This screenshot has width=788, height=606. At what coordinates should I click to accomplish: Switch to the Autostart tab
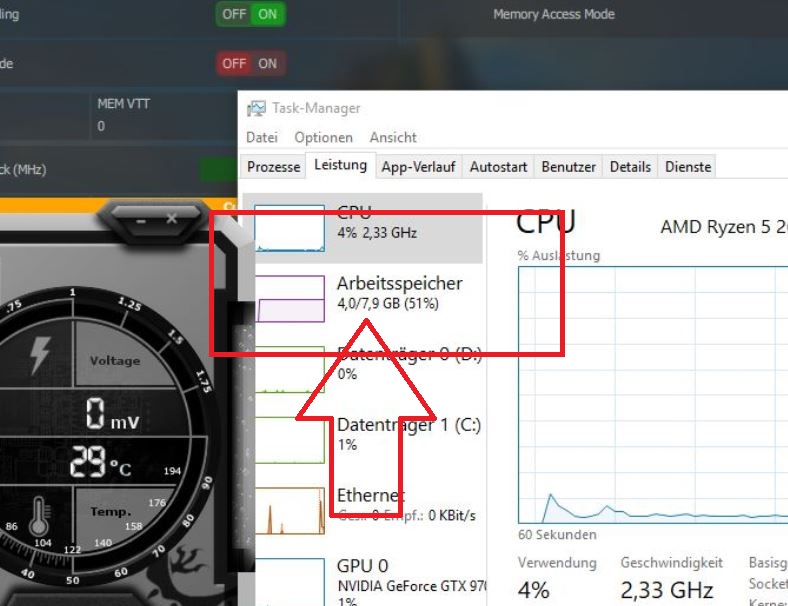coord(498,166)
